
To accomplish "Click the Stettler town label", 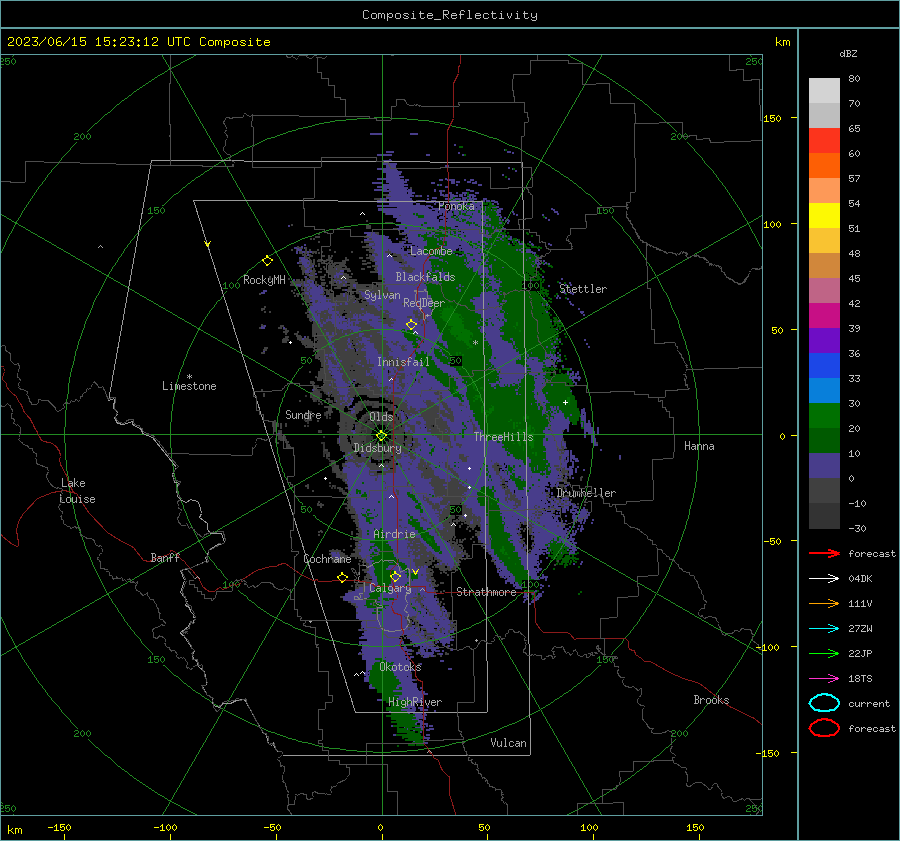I will (583, 289).
